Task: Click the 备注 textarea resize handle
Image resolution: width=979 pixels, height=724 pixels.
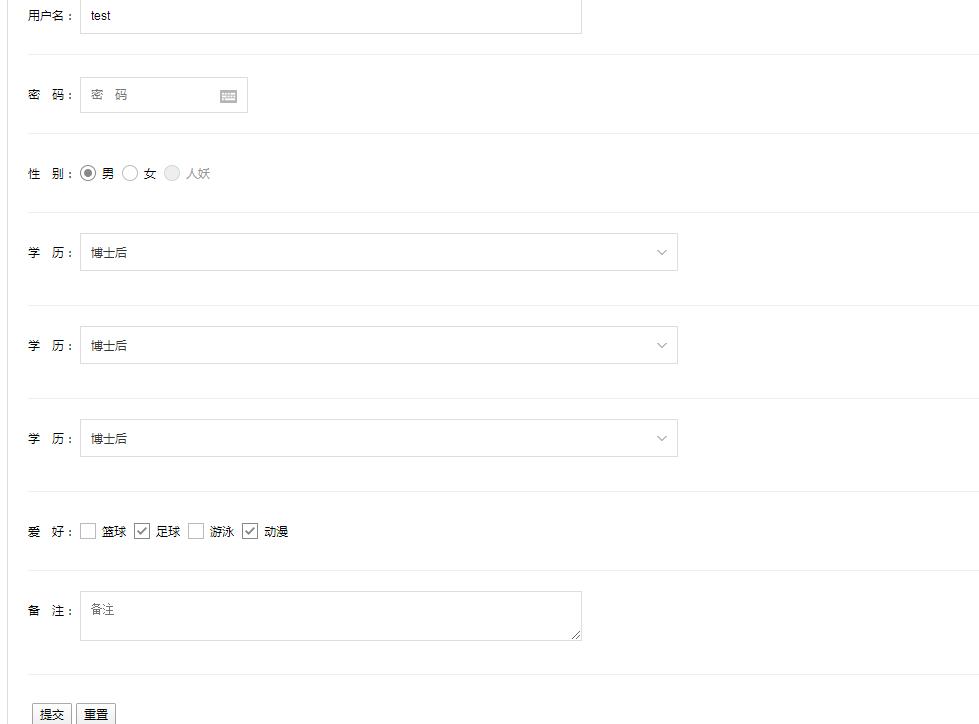Action: (x=576, y=635)
